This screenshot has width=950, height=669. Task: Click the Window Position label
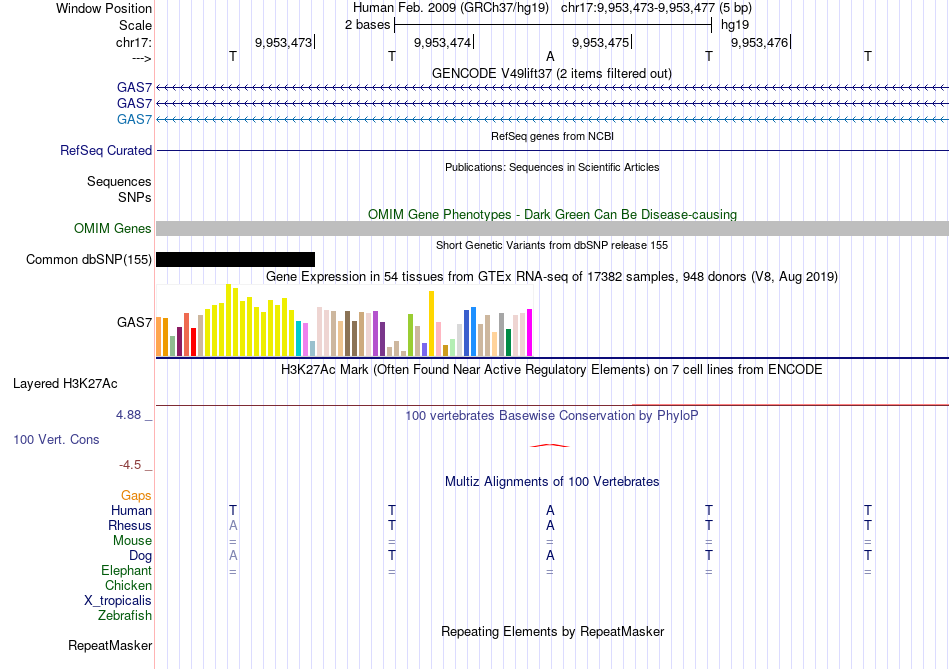click(x=104, y=8)
